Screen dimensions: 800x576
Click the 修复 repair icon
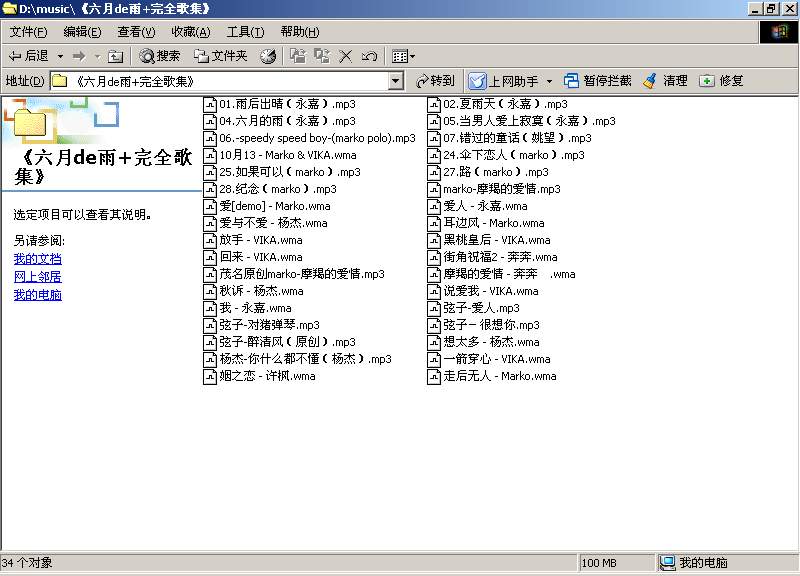707,81
